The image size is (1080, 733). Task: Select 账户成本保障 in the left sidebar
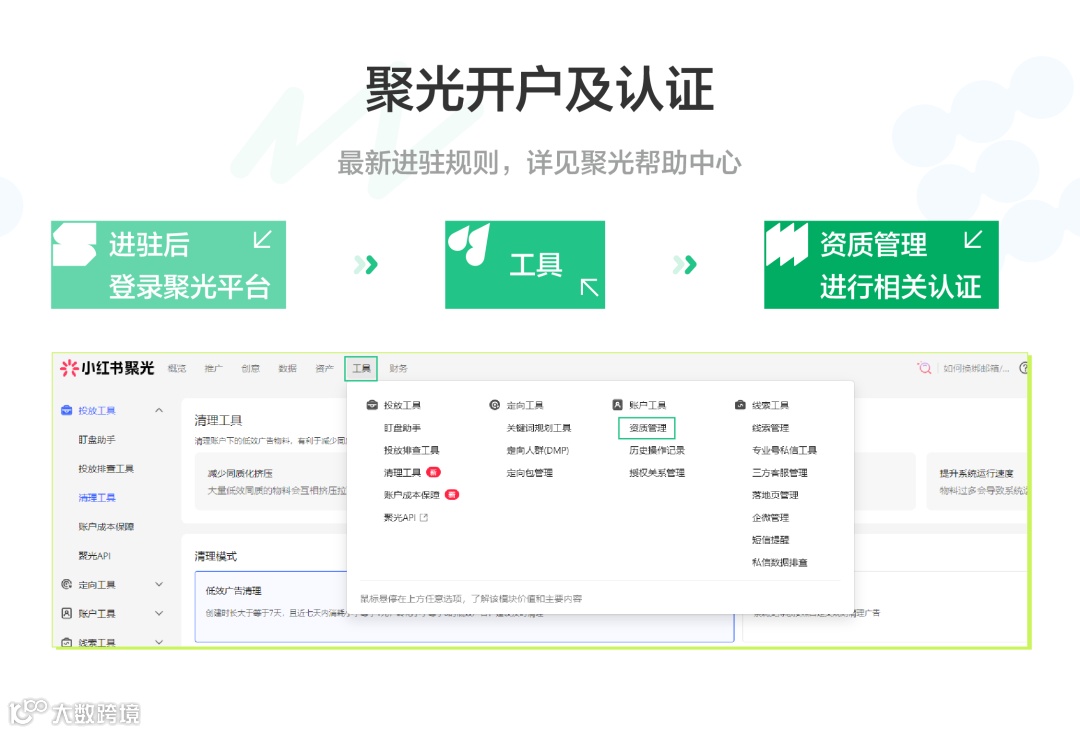tap(106, 526)
